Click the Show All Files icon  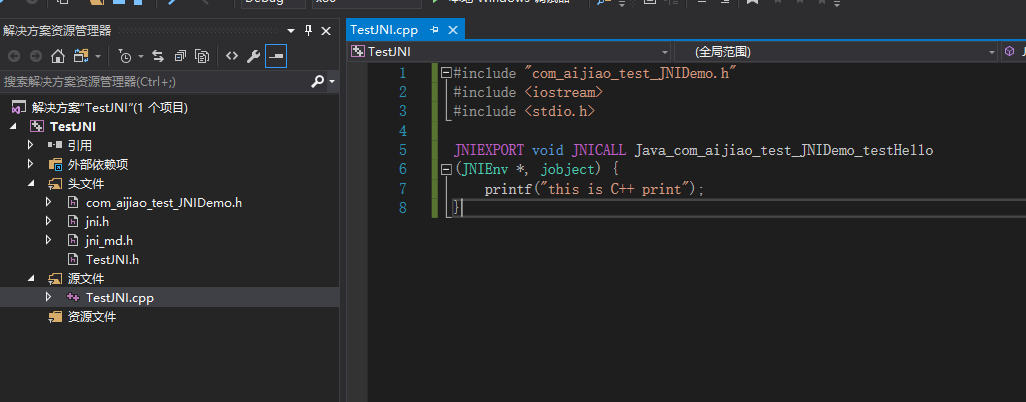[202, 56]
